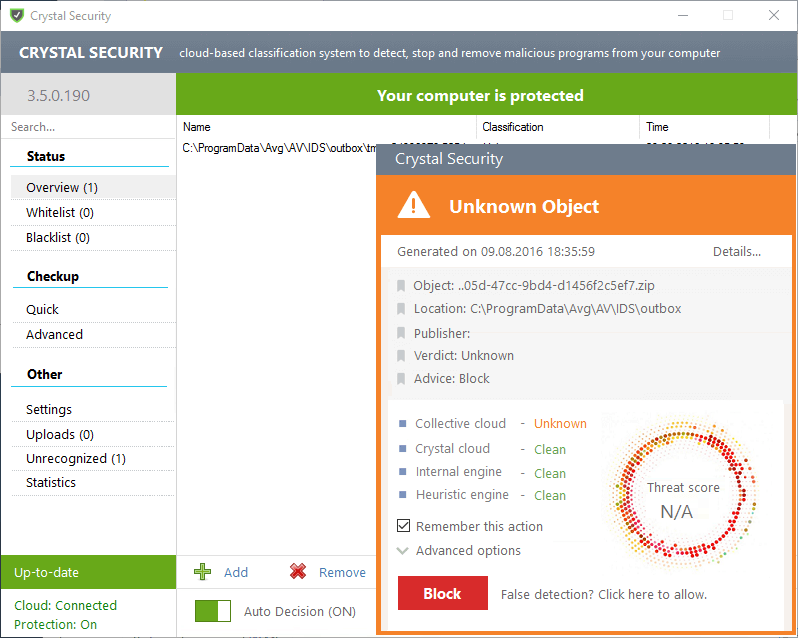798x638 pixels.
Task: Click the bookmark icon beside Verdict
Action: [401, 356]
